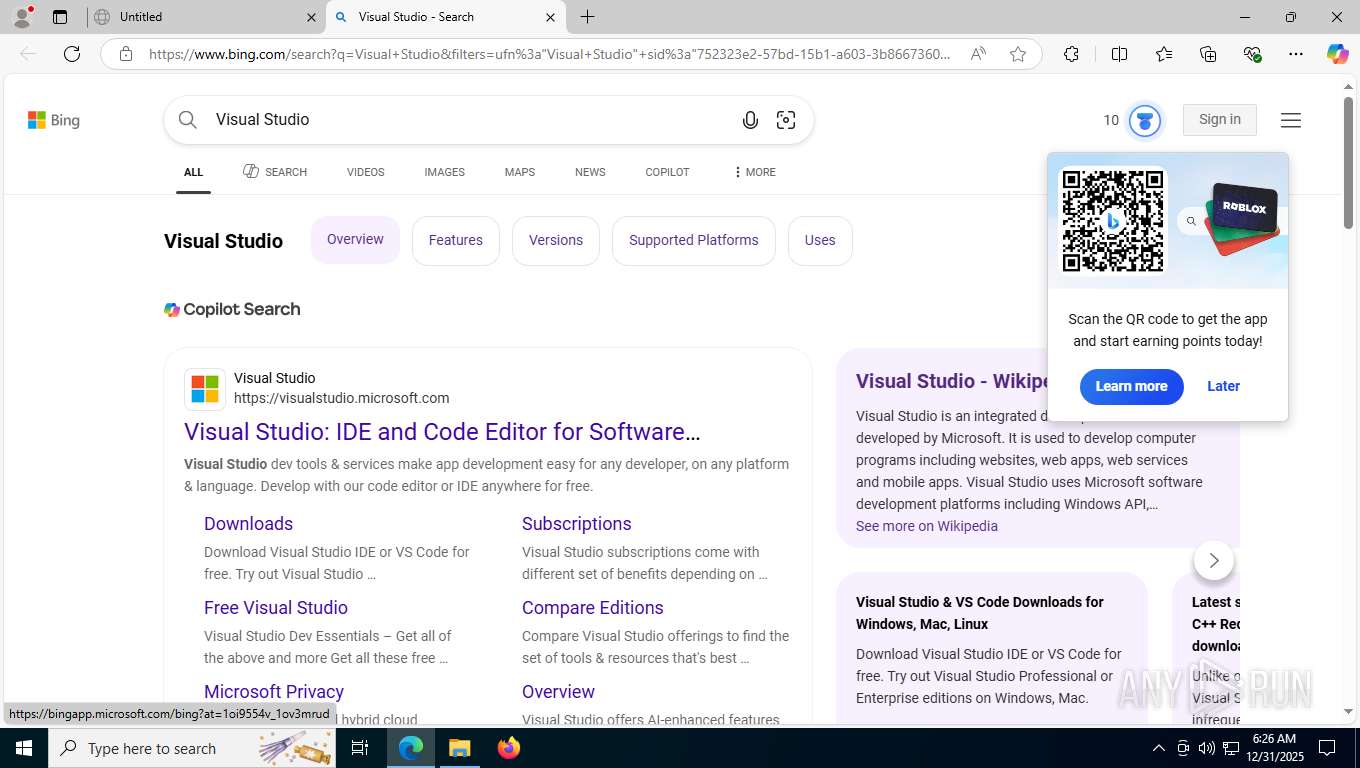Open Compare Editions link
This screenshot has width=1360, height=768.
(593, 608)
